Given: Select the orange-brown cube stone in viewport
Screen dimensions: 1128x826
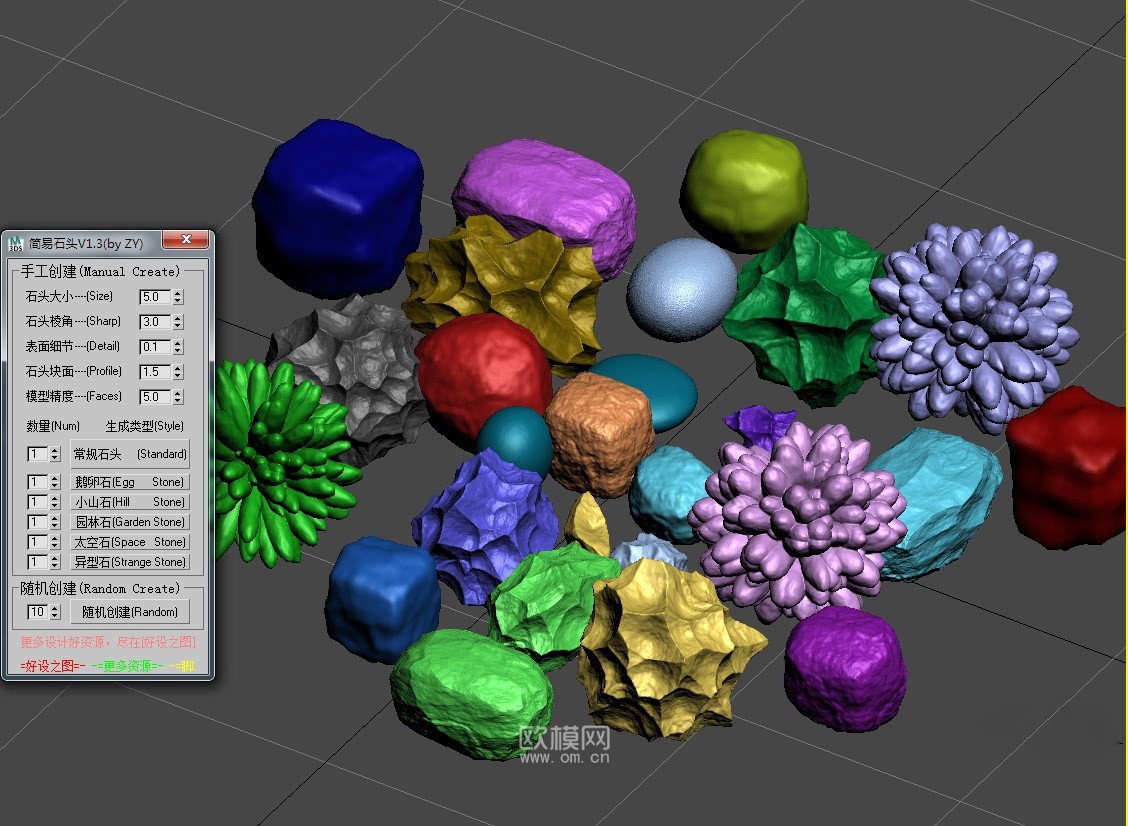Looking at the screenshot, I should pyautogui.click(x=601, y=433).
